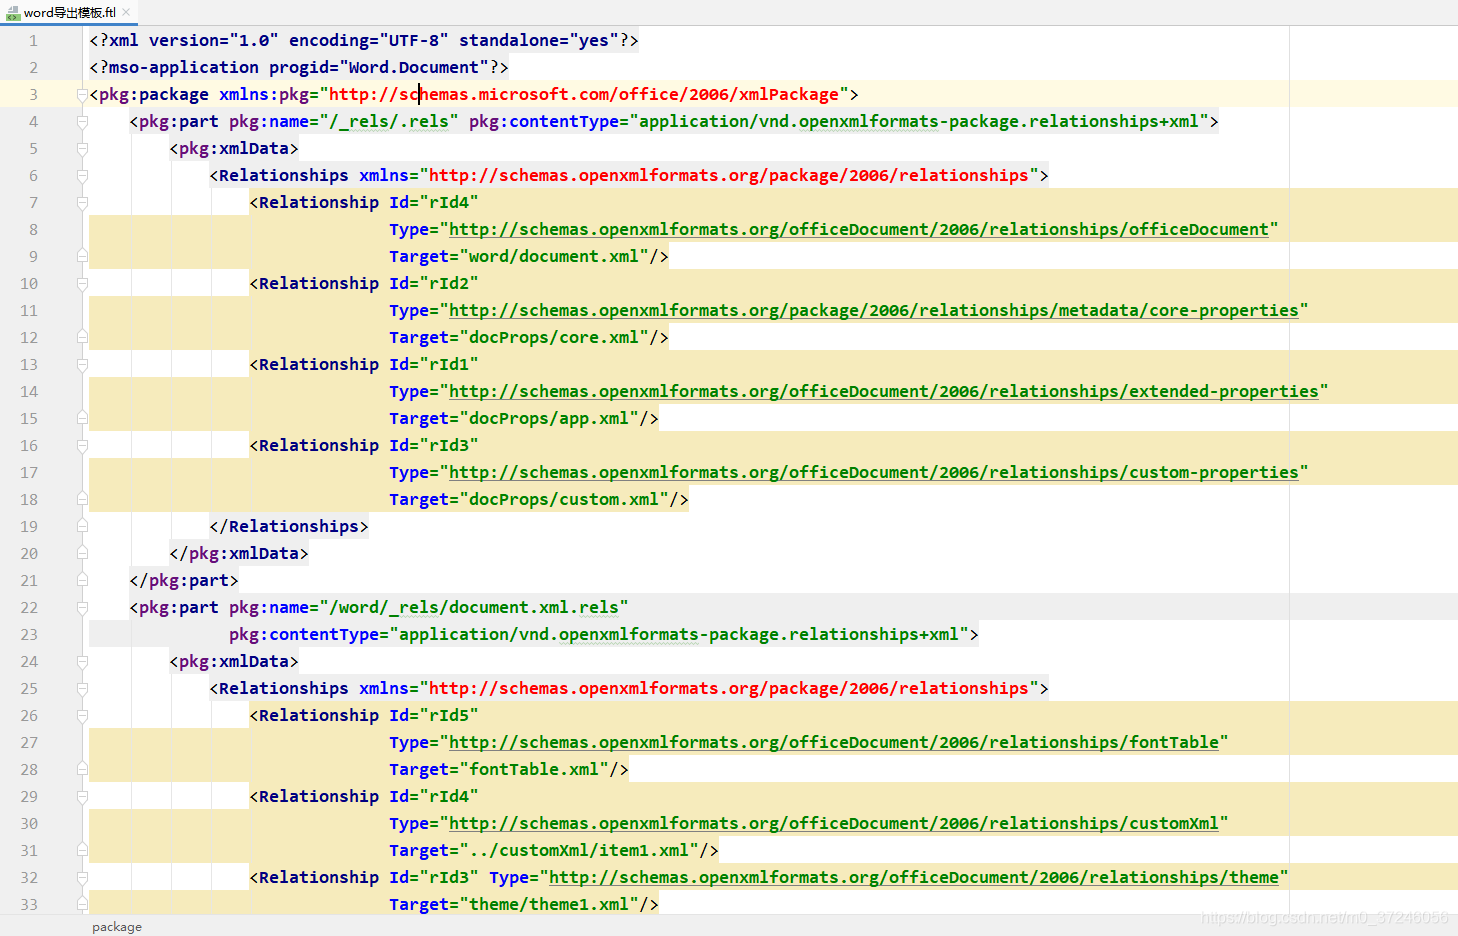
Task: Fold the rId4 Relationship on line 29
Action: click(x=82, y=797)
